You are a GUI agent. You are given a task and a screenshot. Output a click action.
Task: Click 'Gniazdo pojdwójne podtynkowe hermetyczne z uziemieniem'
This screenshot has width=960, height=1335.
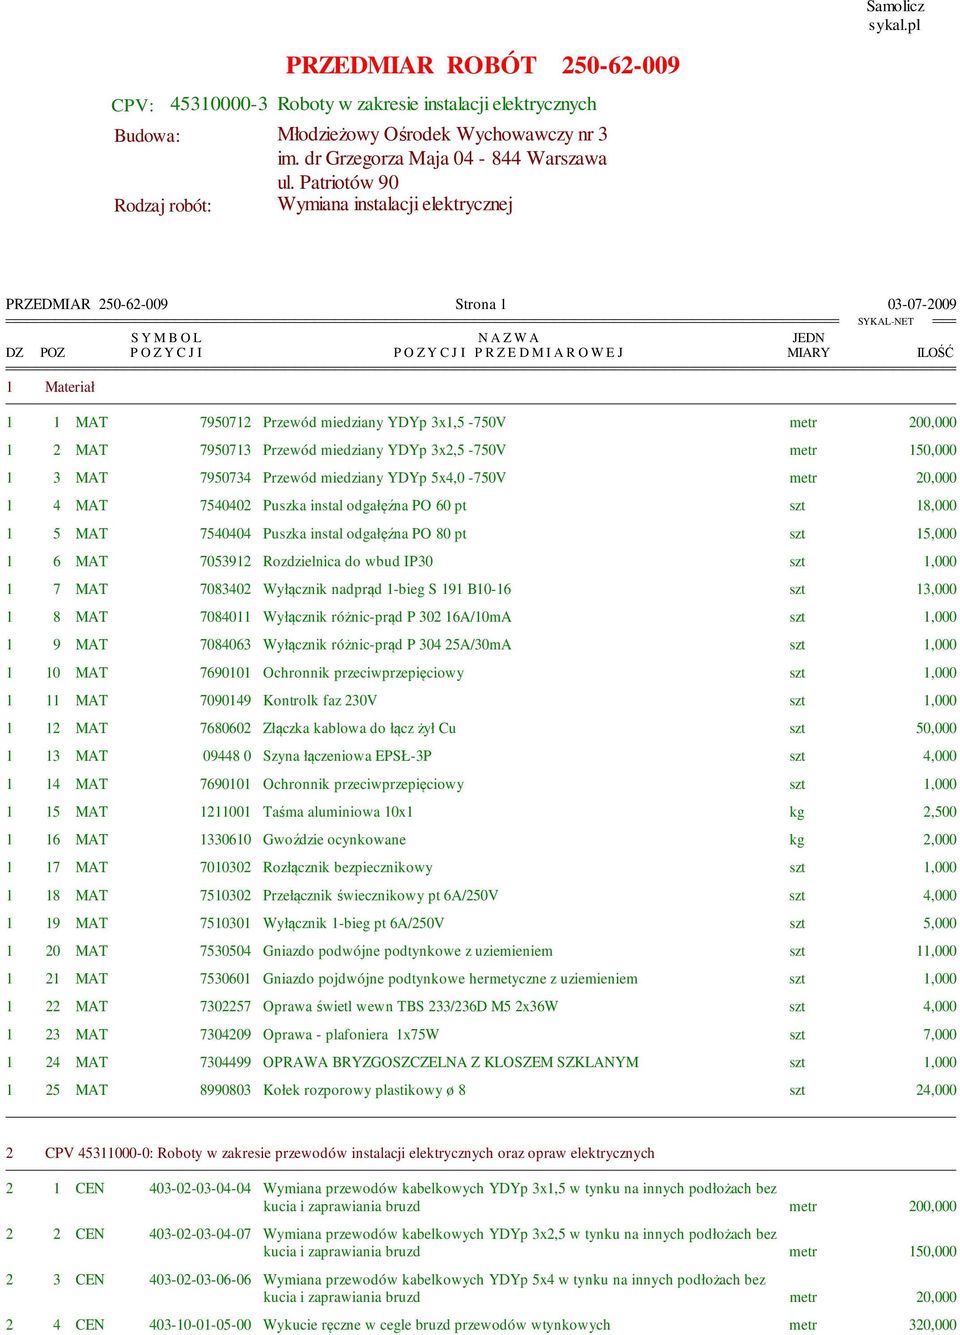450,979
